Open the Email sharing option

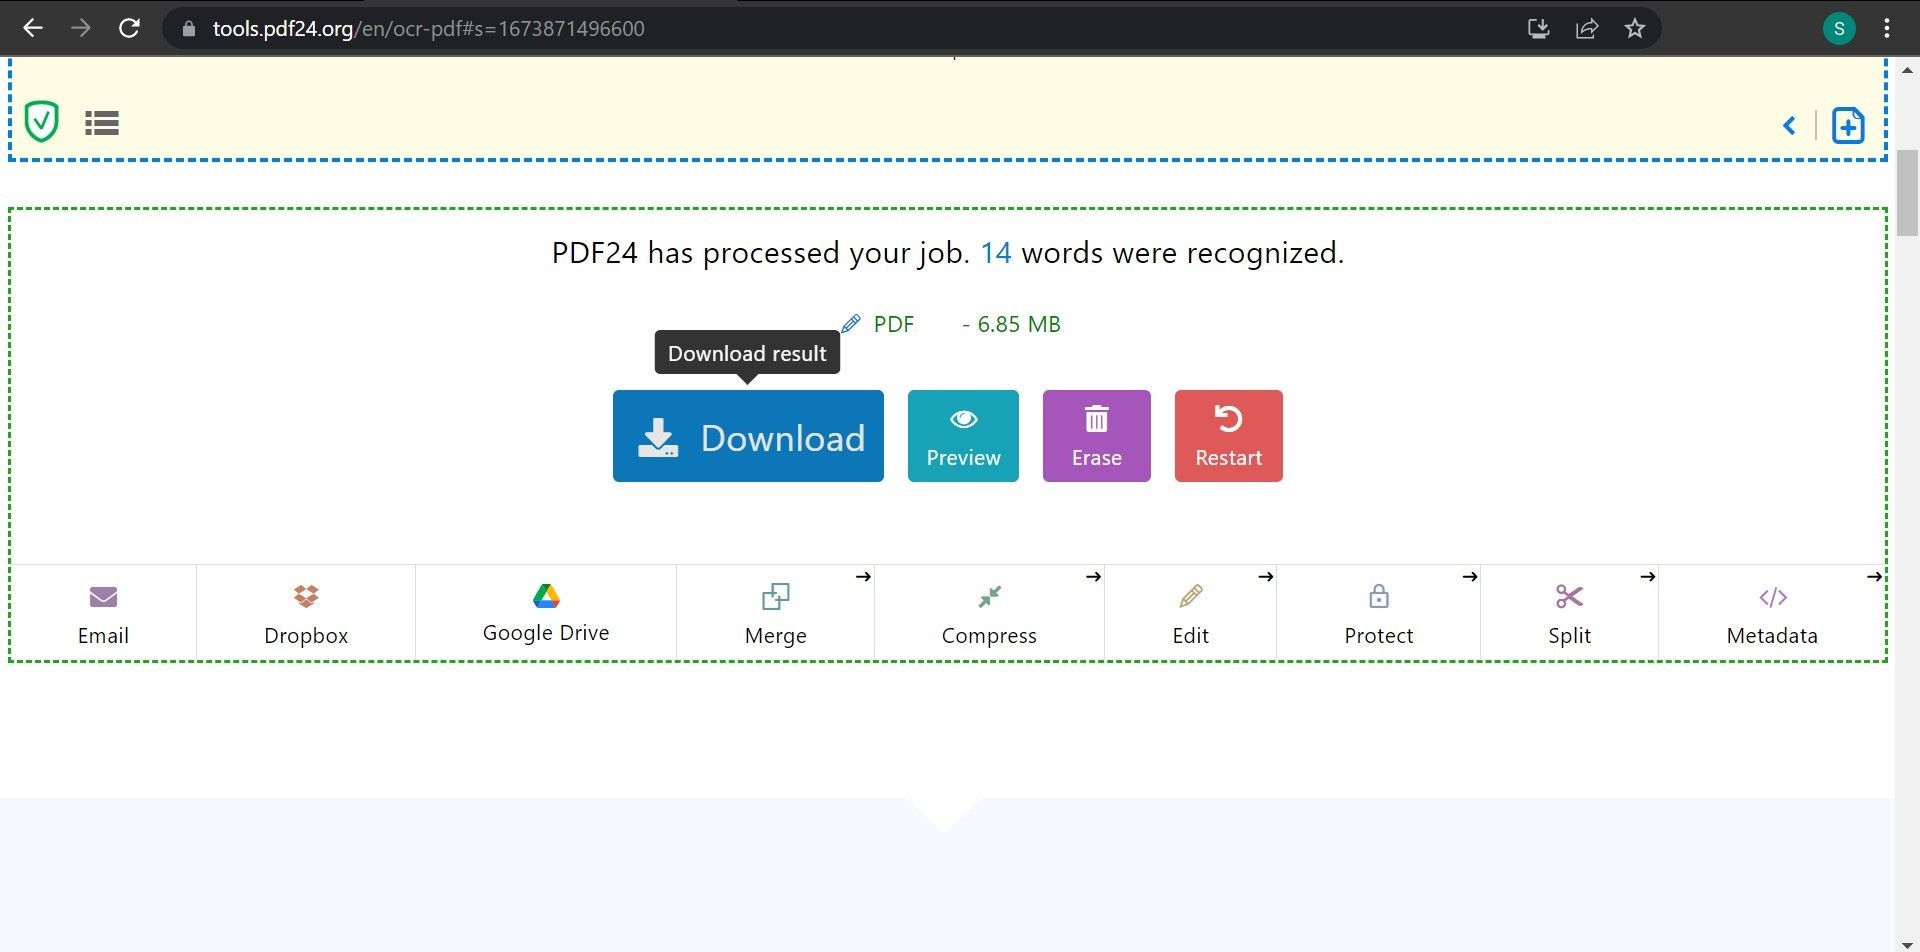(x=102, y=612)
